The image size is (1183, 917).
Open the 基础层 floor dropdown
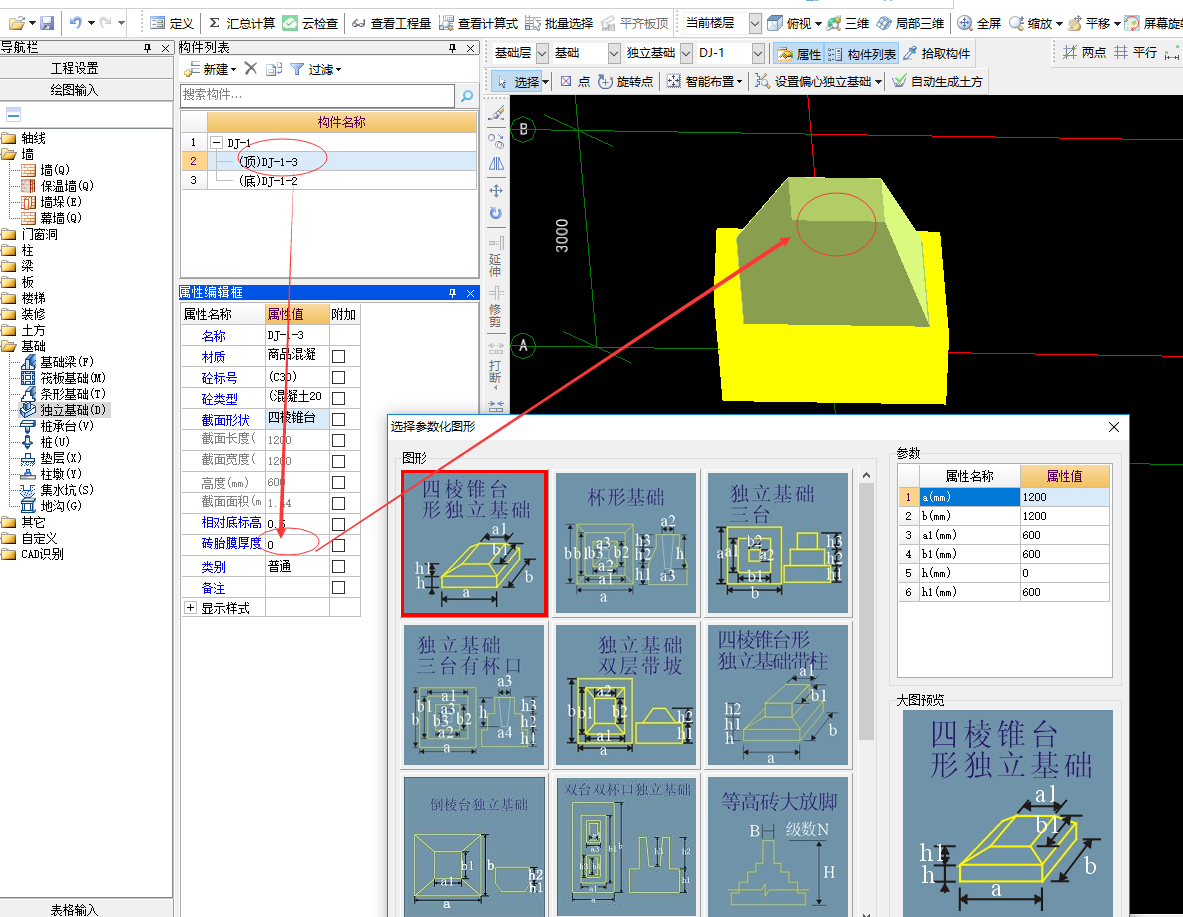point(542,54)
